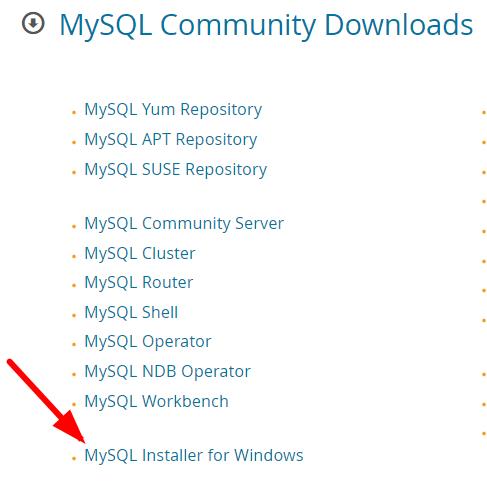Select the MySQL Cluster link
The height and width of the screenshot is (497, 487).
pos(140,253)
